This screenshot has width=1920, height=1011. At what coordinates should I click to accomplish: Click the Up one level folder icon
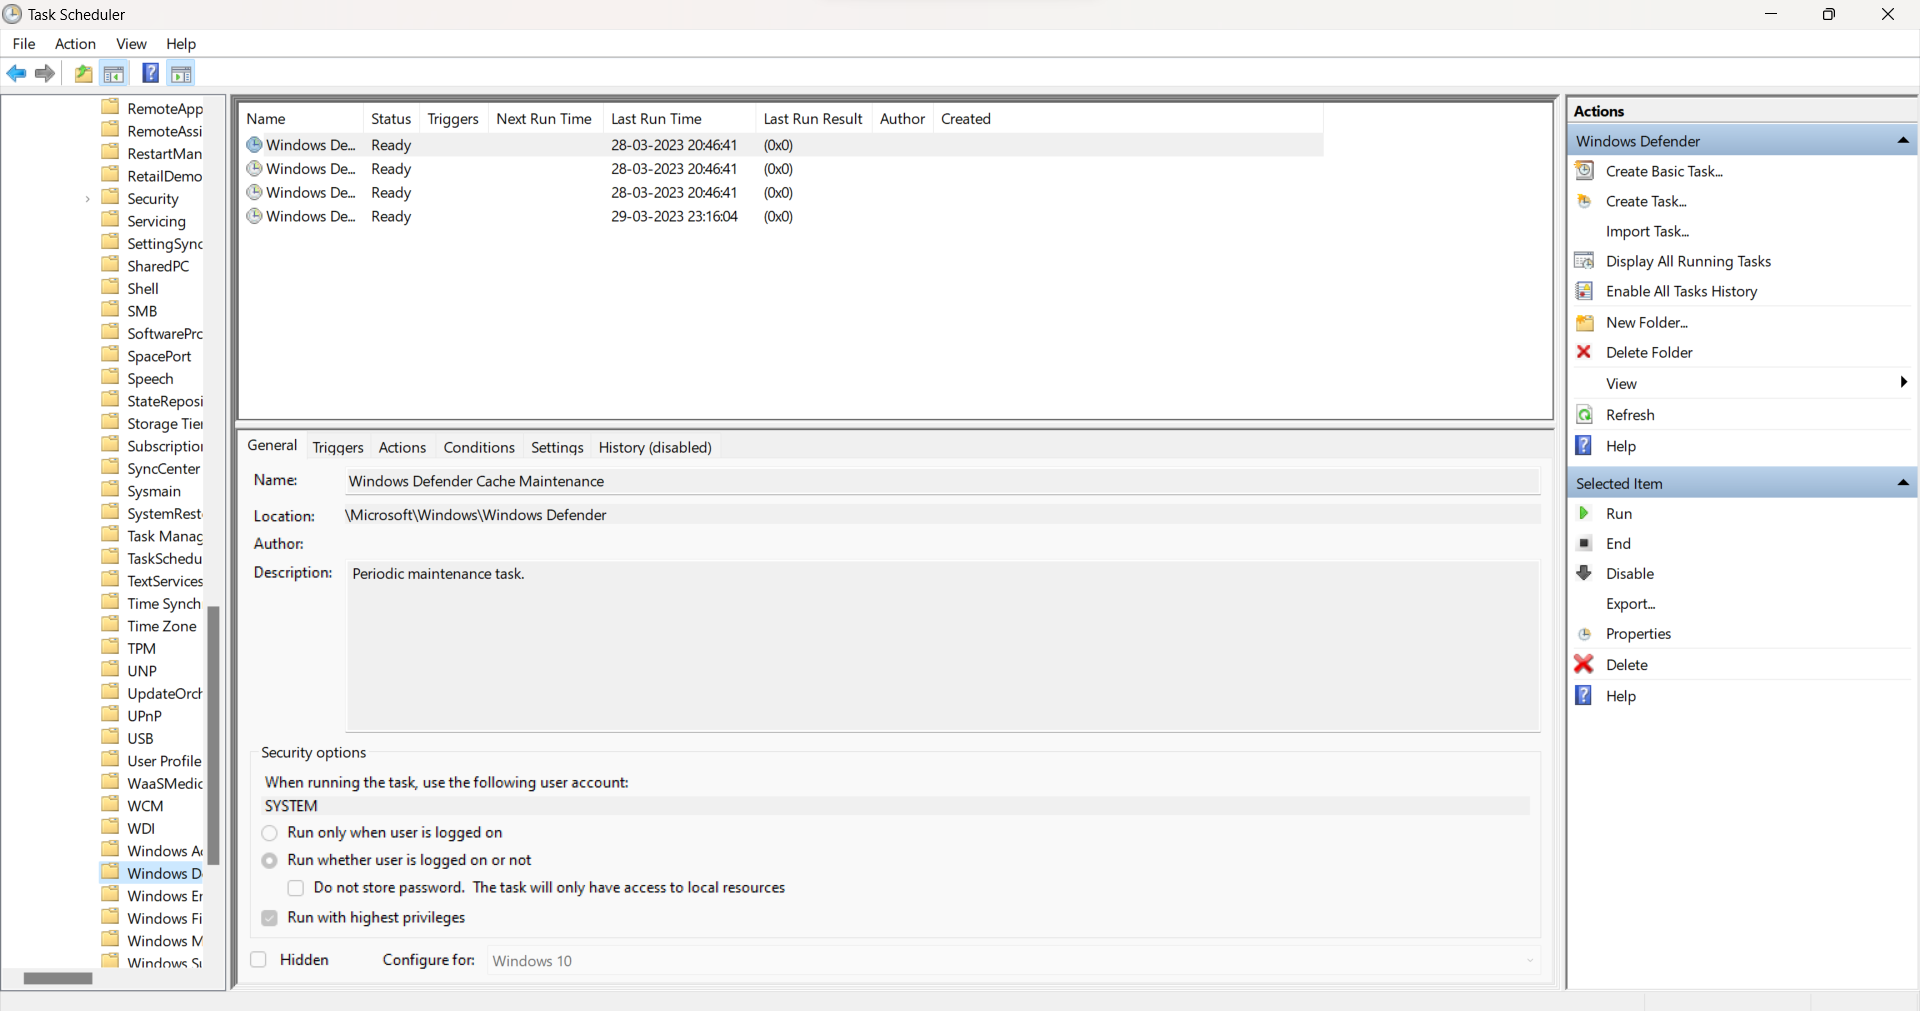[x=84, y=74]
